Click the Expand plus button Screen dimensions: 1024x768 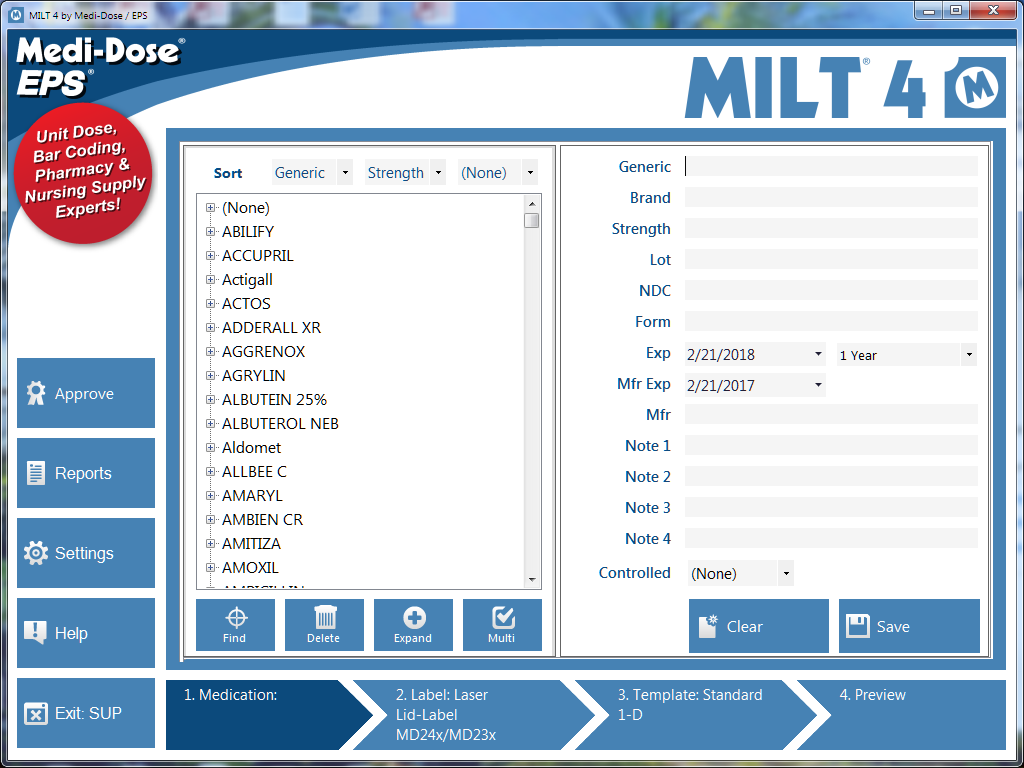click(413, 625)
